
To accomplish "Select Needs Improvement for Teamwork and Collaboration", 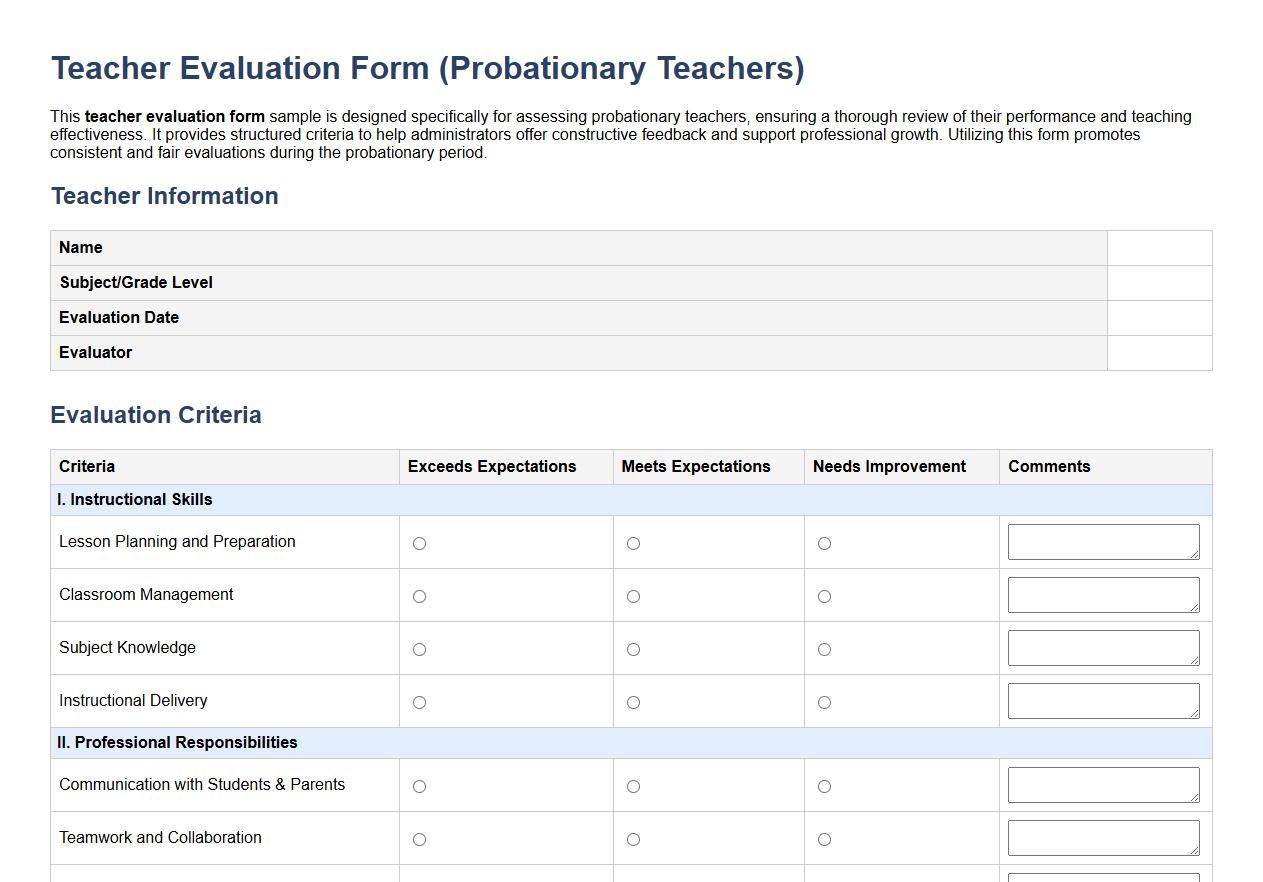I will pos(823,839).
